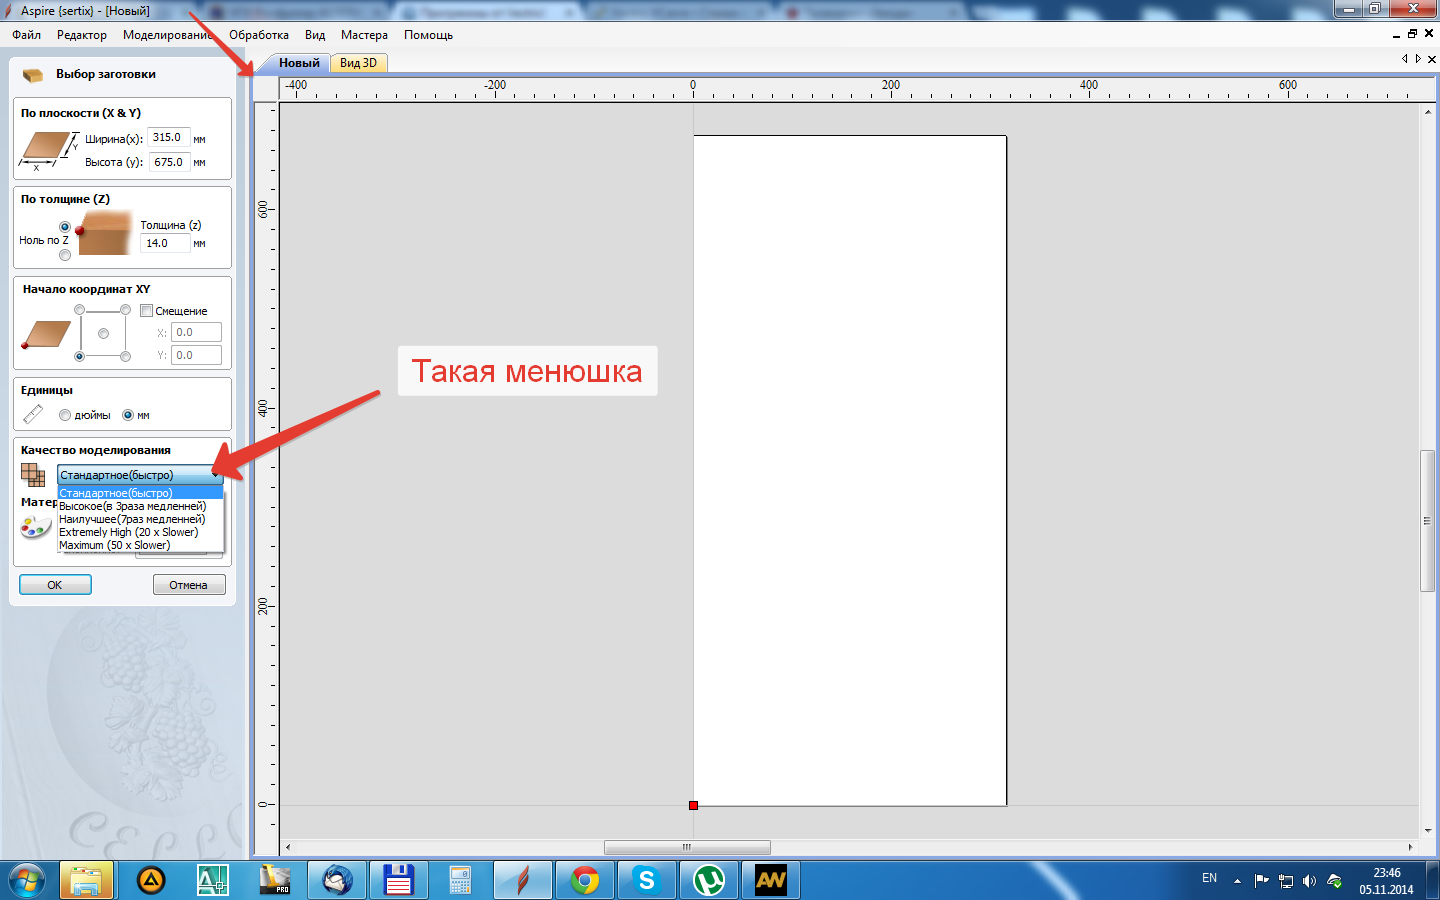Image resolution: width=1440 pixels, height=900 pixels.
Task: Select Extremely High (20 x Slower) option
Action: 140,532
